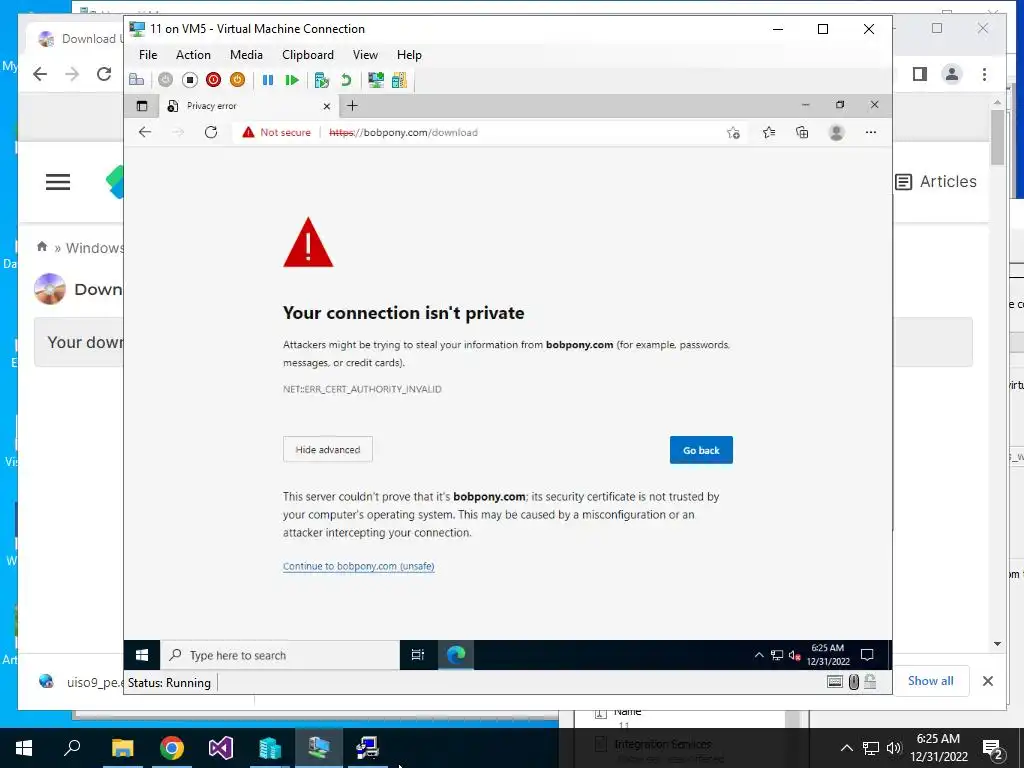1024x768 pixels.
Task: Open Edge tab actions menu icon
Action: click(142, 106)
